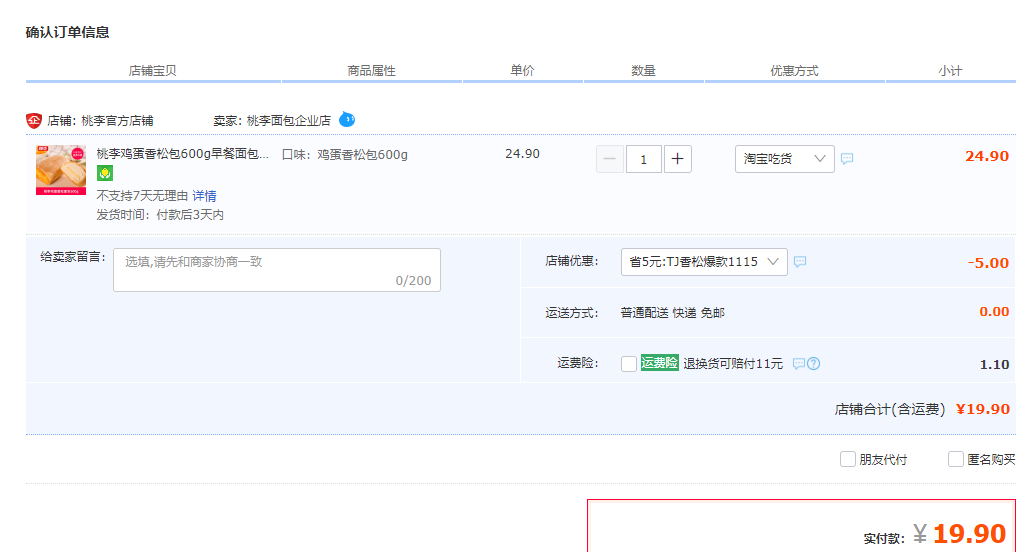The width and height of the screenshot is (1033, 552).
Task: Focus the 给卖家留言 message box
Action: pyautogui.click(x=277, y=270)
